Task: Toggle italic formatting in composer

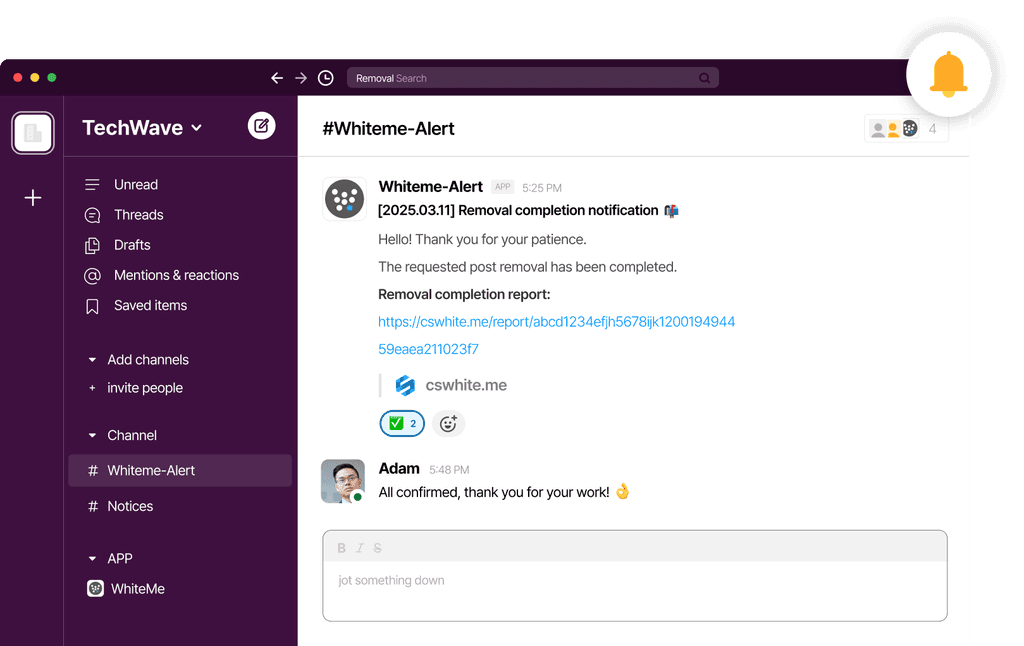Action: [x=359, y=548]
